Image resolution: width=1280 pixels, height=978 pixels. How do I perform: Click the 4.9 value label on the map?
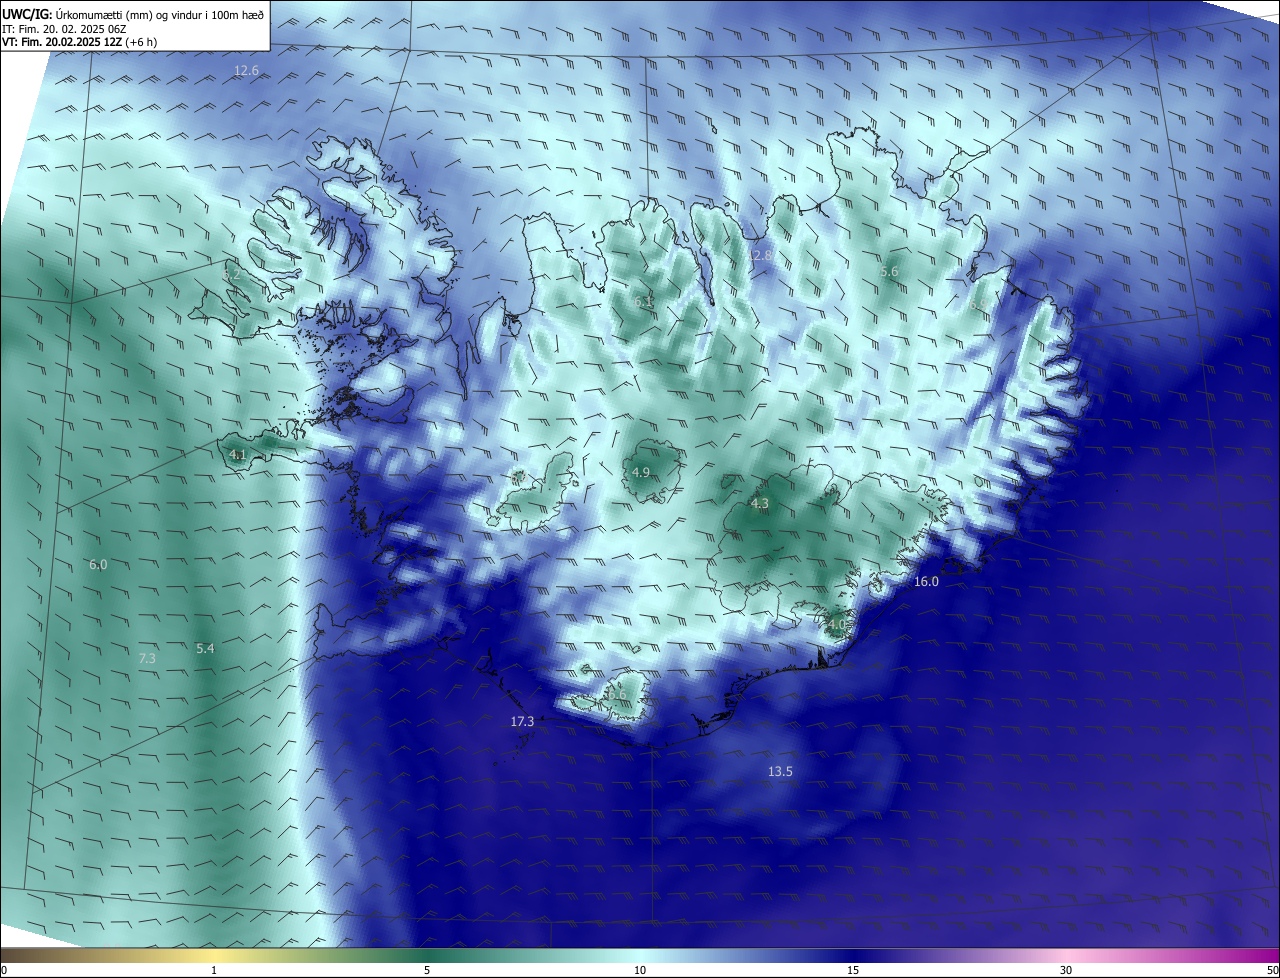(641, 472)
